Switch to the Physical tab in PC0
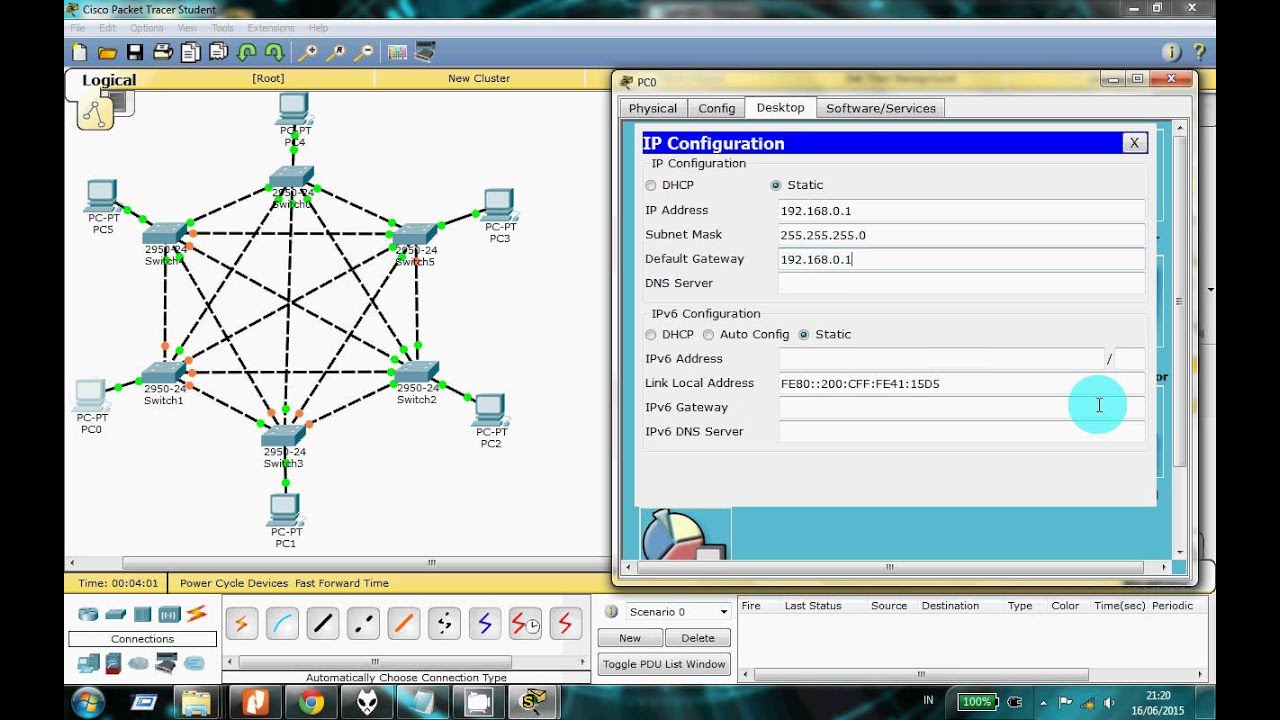Screen dimensions: 1280x720 653,108
